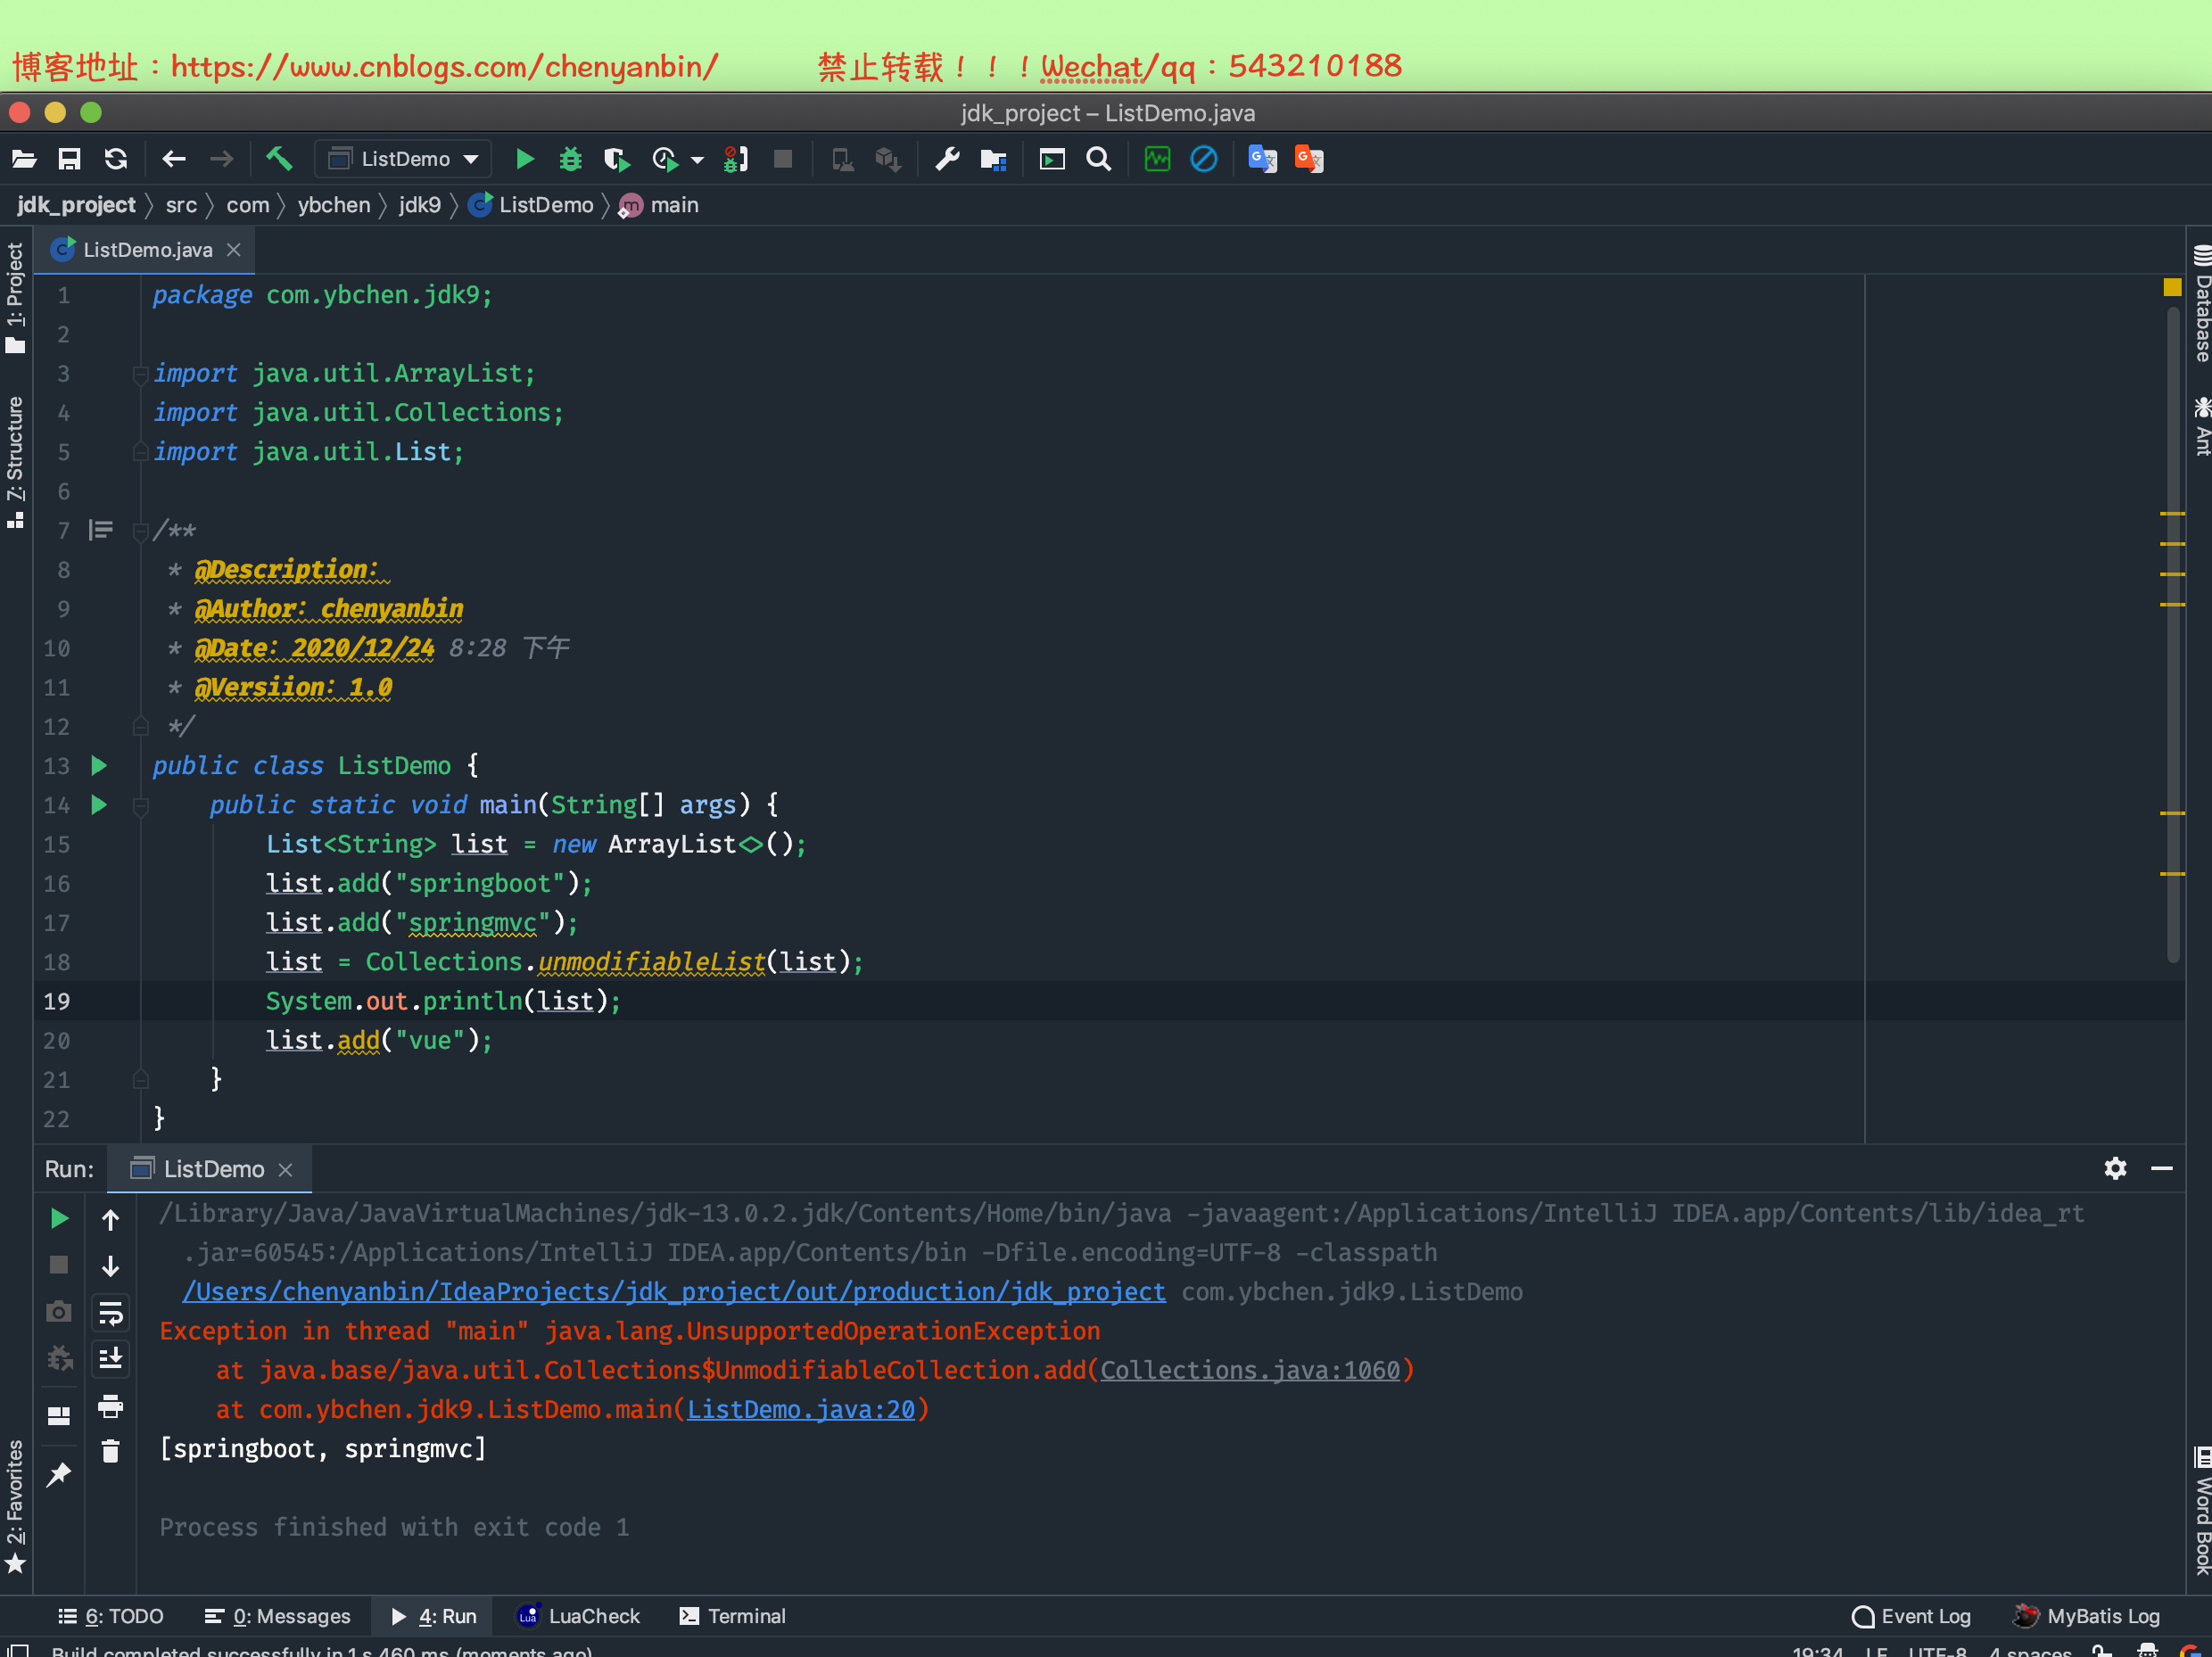Toggle scroll to end in Run console
2212x1657 pixels.
pos(110,1359)
